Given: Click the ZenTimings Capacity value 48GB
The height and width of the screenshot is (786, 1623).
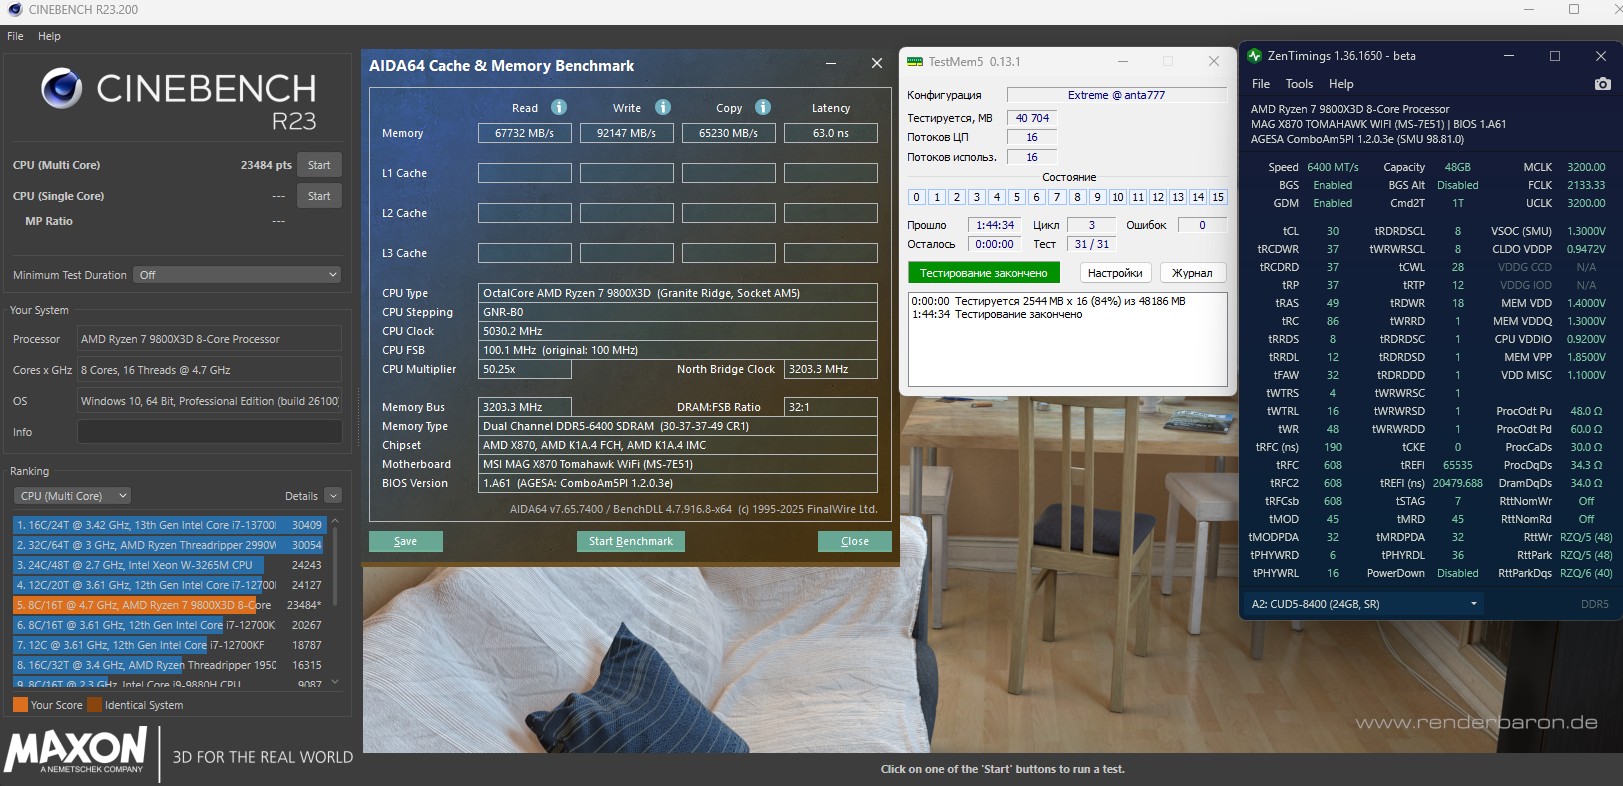Looking at the screenshot, I should 1458,167.
